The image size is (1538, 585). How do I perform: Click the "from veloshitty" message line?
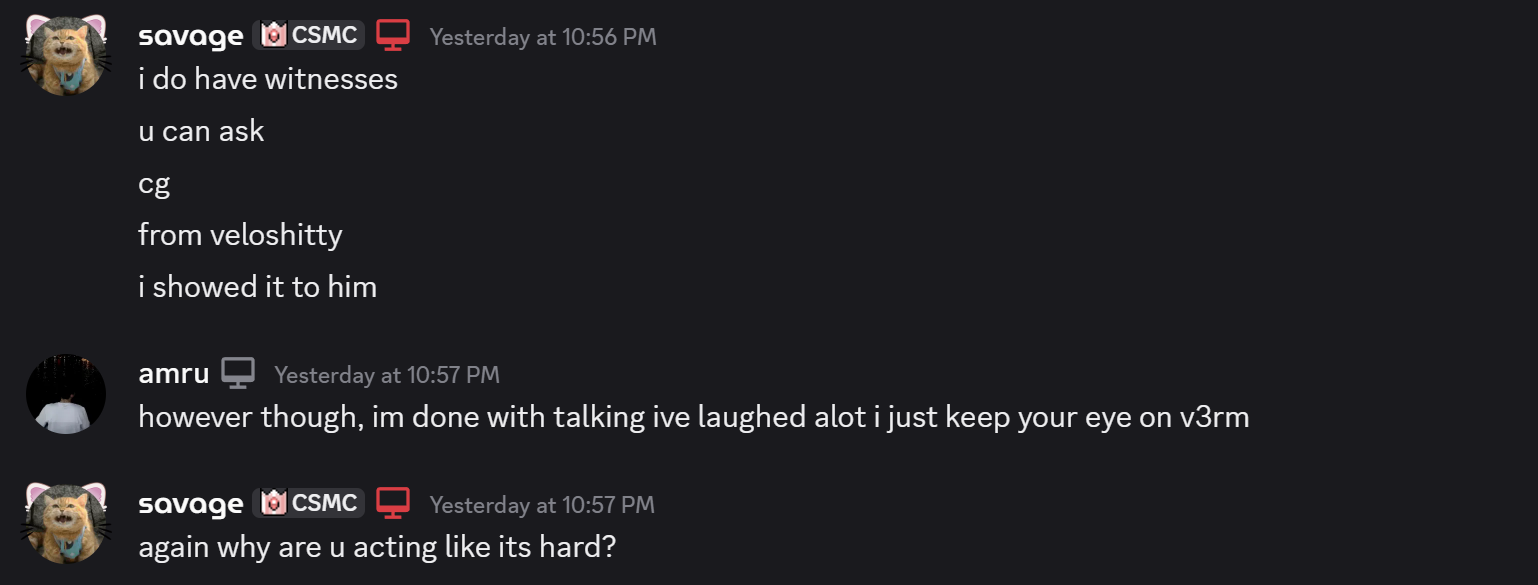[240, 235]
